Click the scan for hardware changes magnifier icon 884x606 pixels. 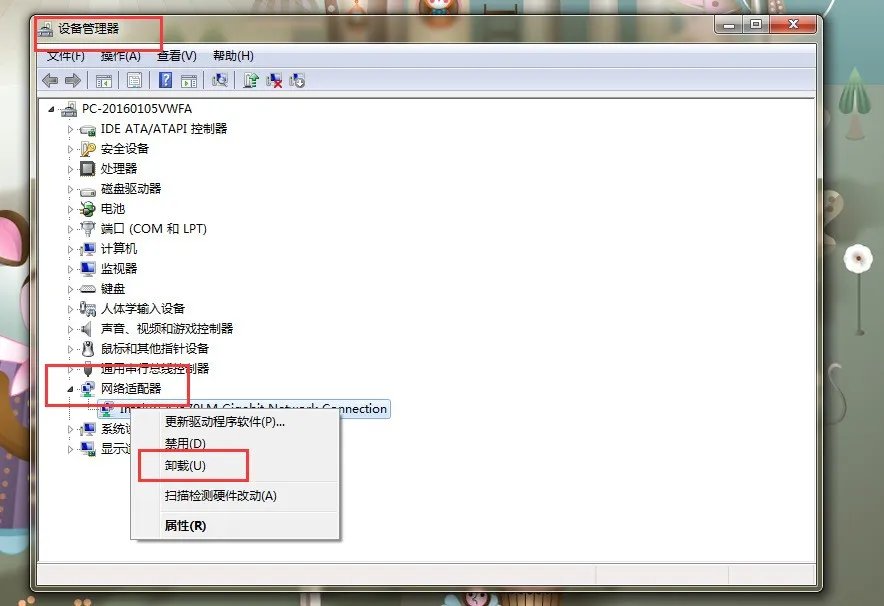(x=220, y=80)
